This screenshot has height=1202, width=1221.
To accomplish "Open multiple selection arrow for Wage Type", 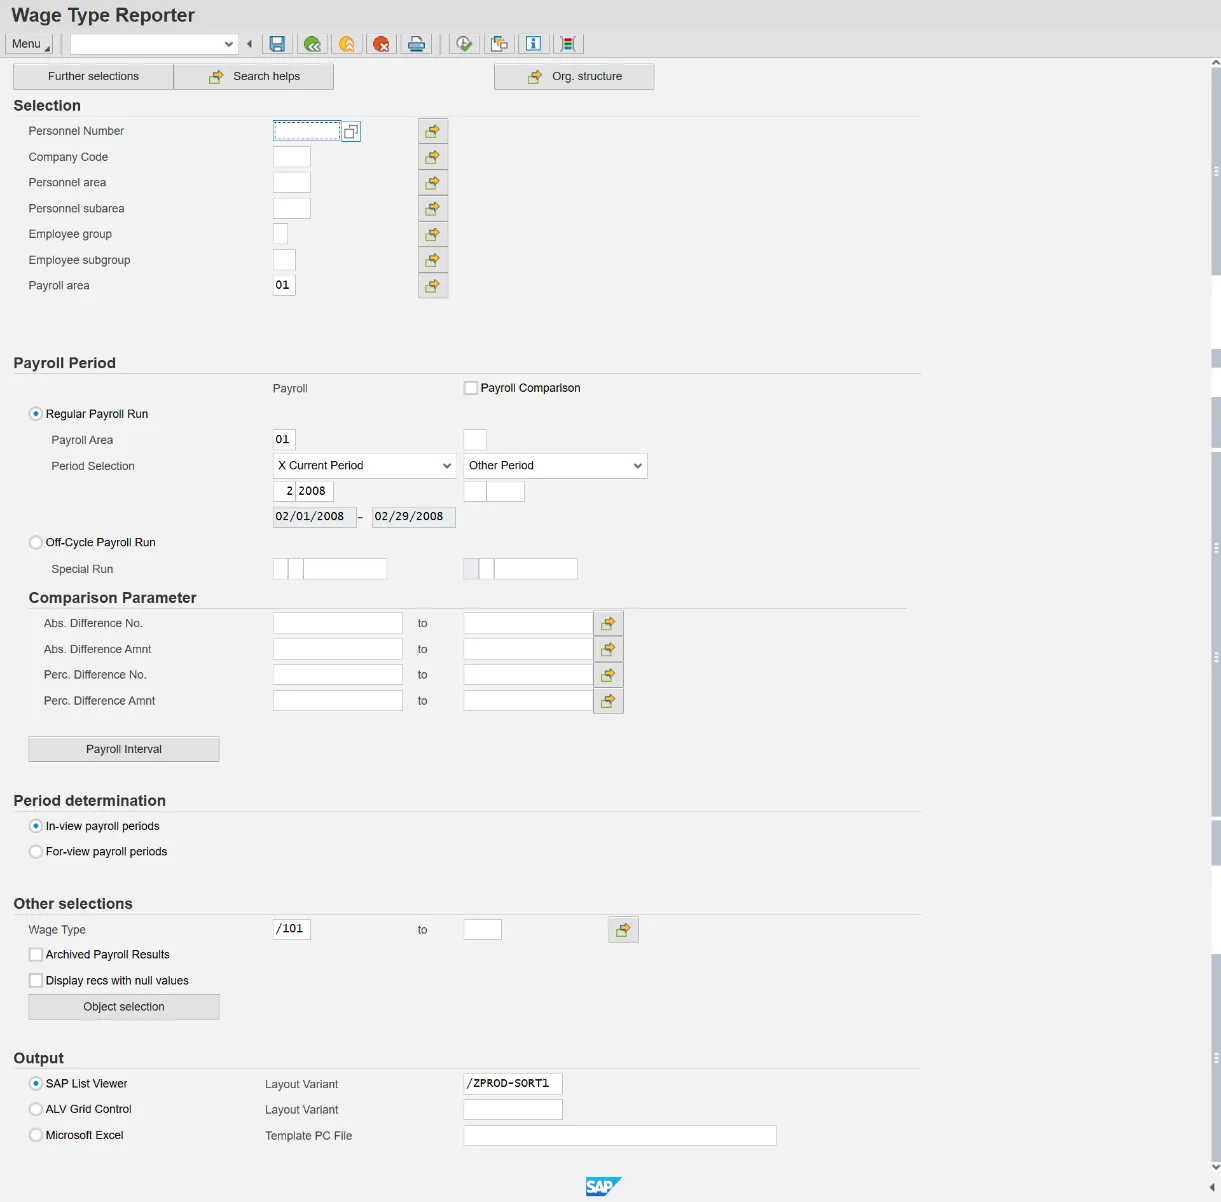I will 623,930.
